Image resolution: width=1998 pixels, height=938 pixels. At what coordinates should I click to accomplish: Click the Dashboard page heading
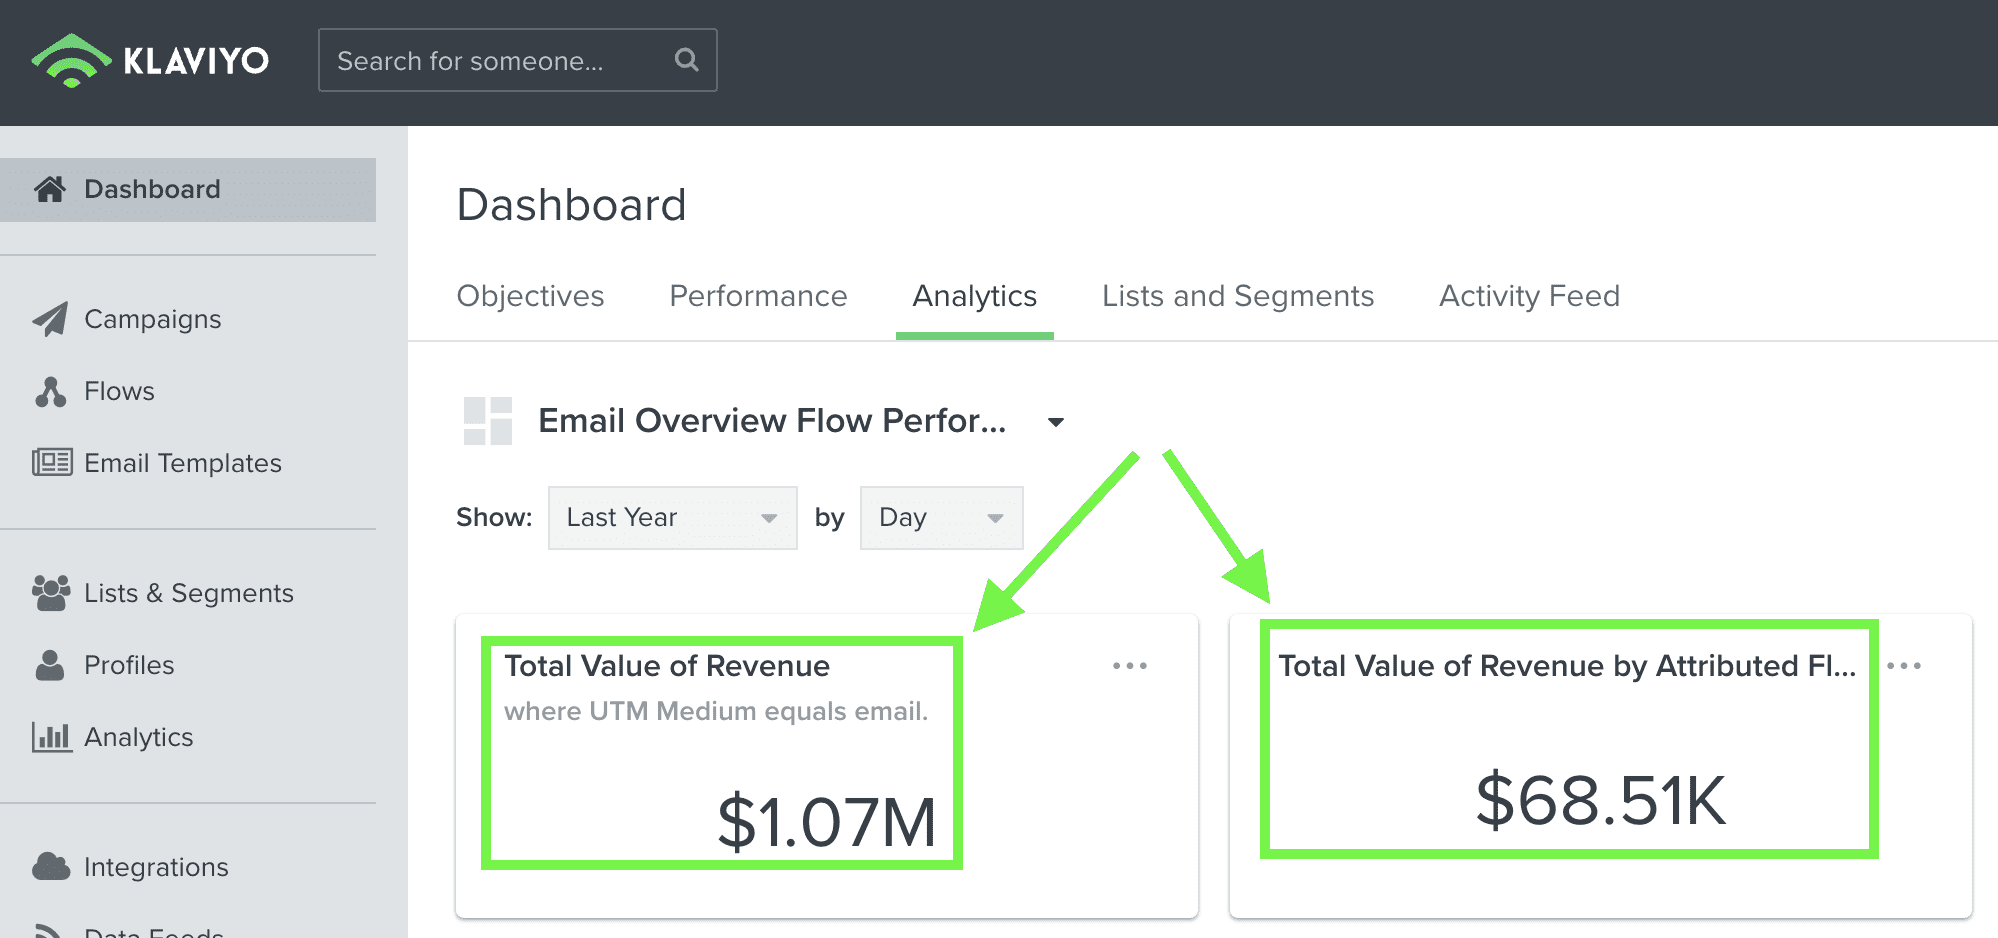click(x=571, y=205)
